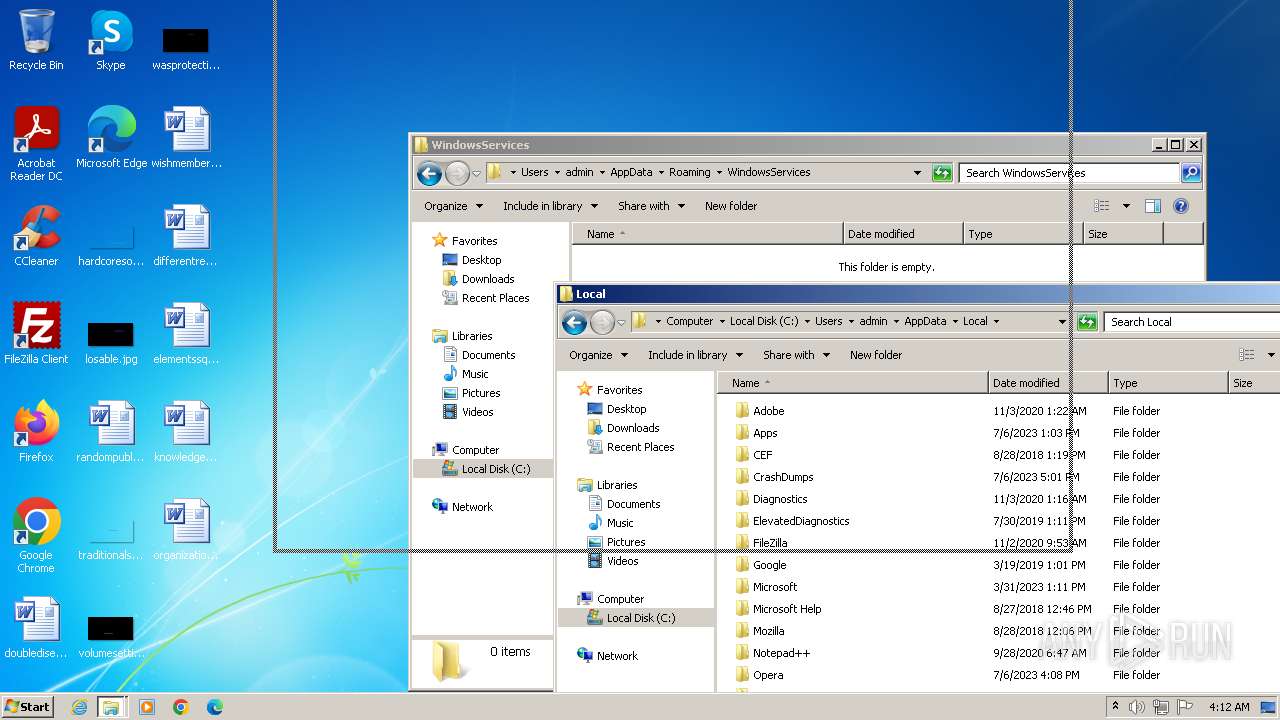
Task: Open the wishmember Word document icon
Action: coord(186,138)
